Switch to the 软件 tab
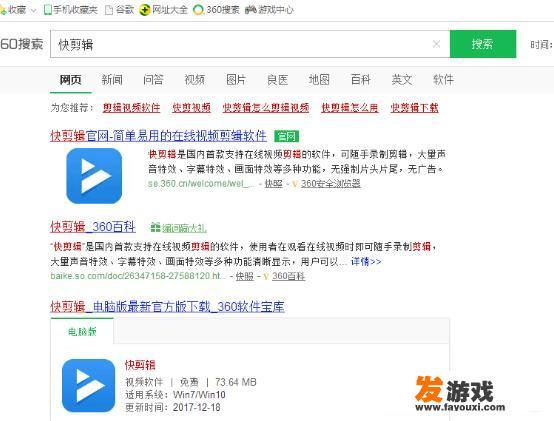The height and width of the screenshot is (421, 554). (443, 79)
